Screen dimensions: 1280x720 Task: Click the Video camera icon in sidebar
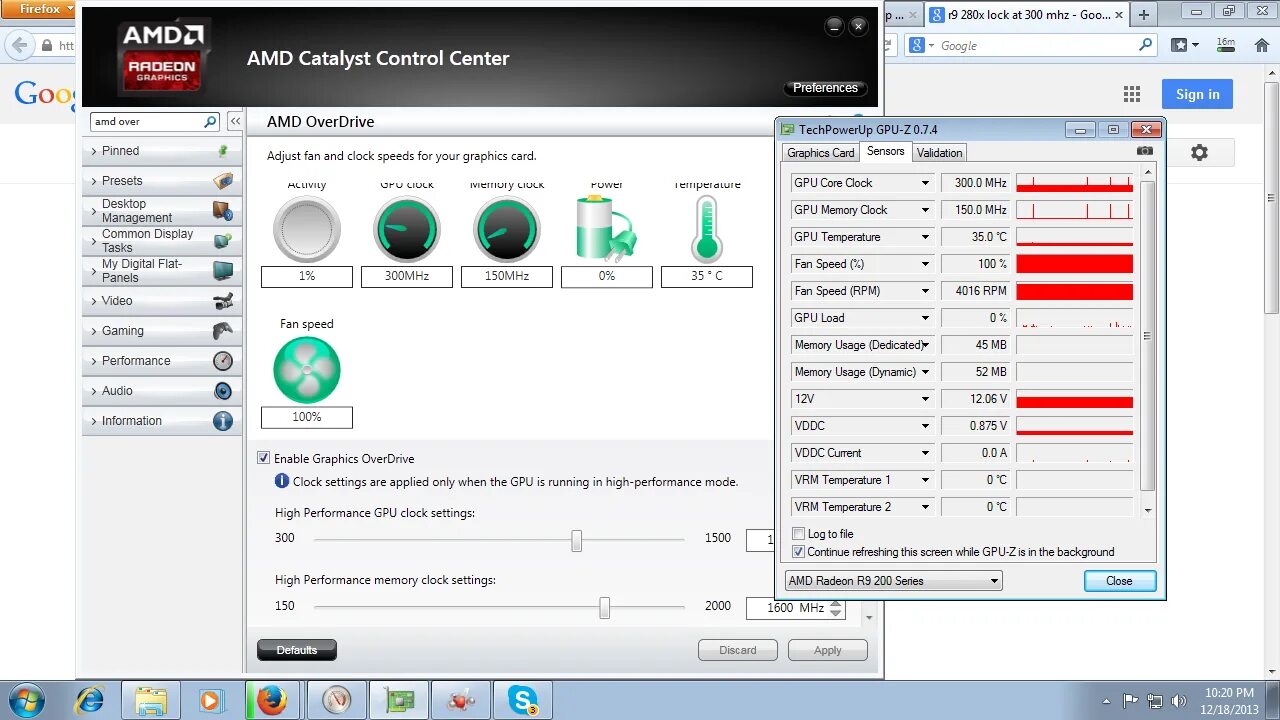223,301
